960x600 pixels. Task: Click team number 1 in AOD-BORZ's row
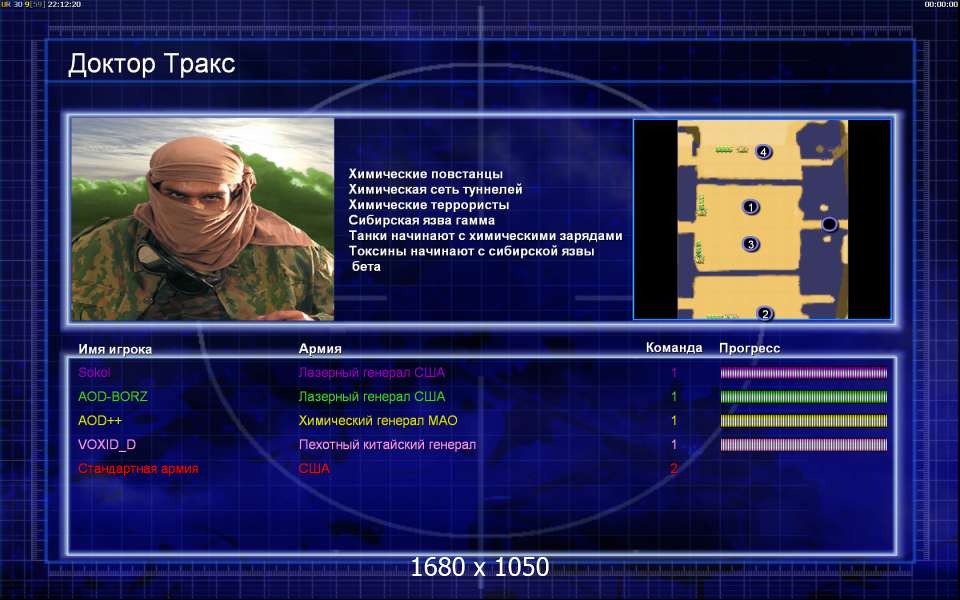point(674,397)
